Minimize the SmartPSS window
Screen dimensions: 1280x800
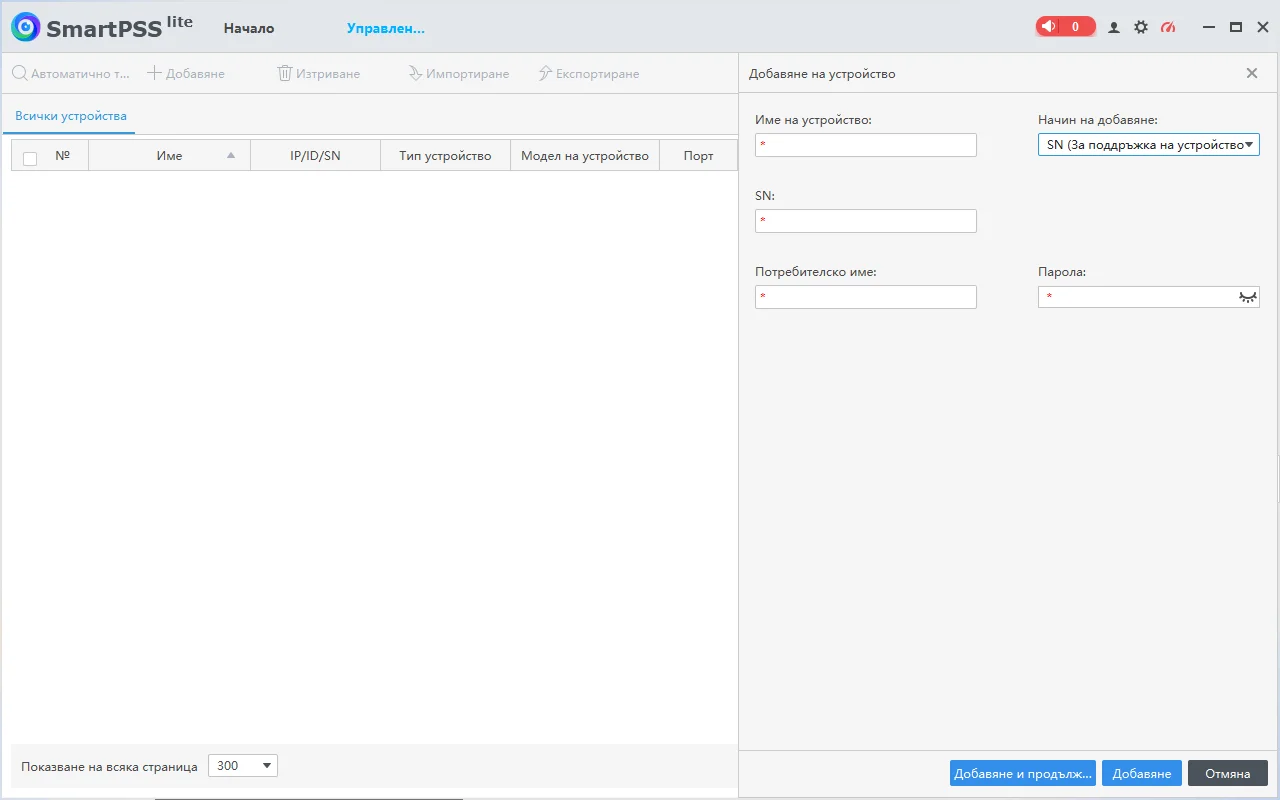[1209, 28]
